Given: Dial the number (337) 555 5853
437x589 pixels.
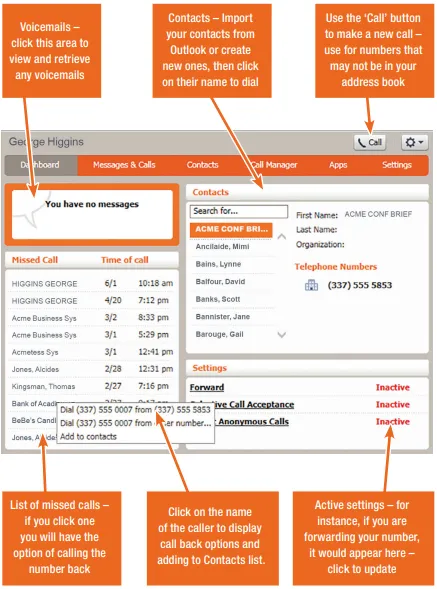Looking at the screenshot, I should pyautogui.click(x=360, y=285).
